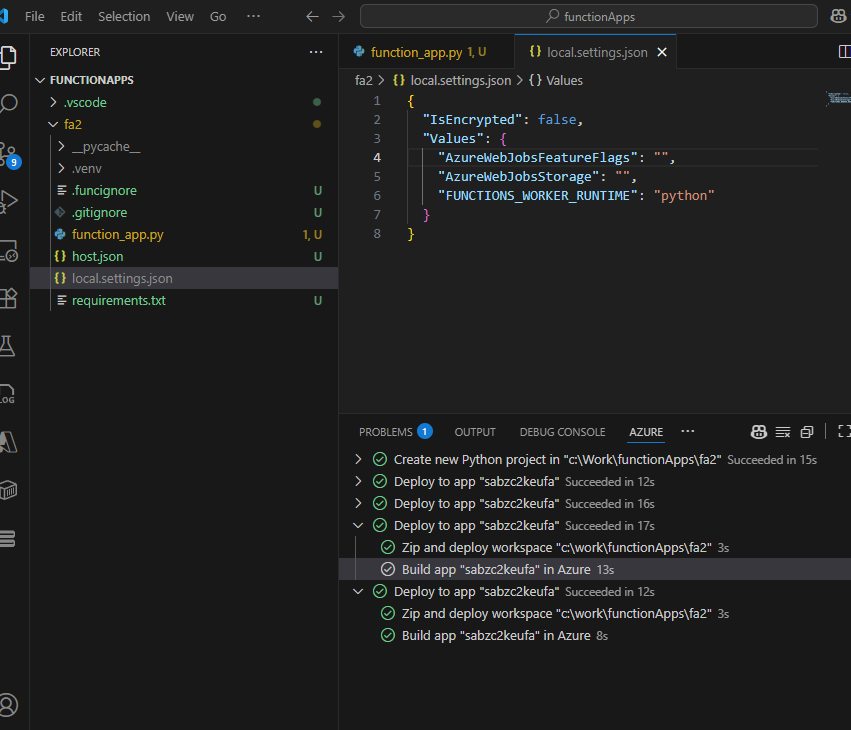Expand the Deploy entry succeeded in 16s
The height and width of the screenshot is (730, 851).
point(358,504)
